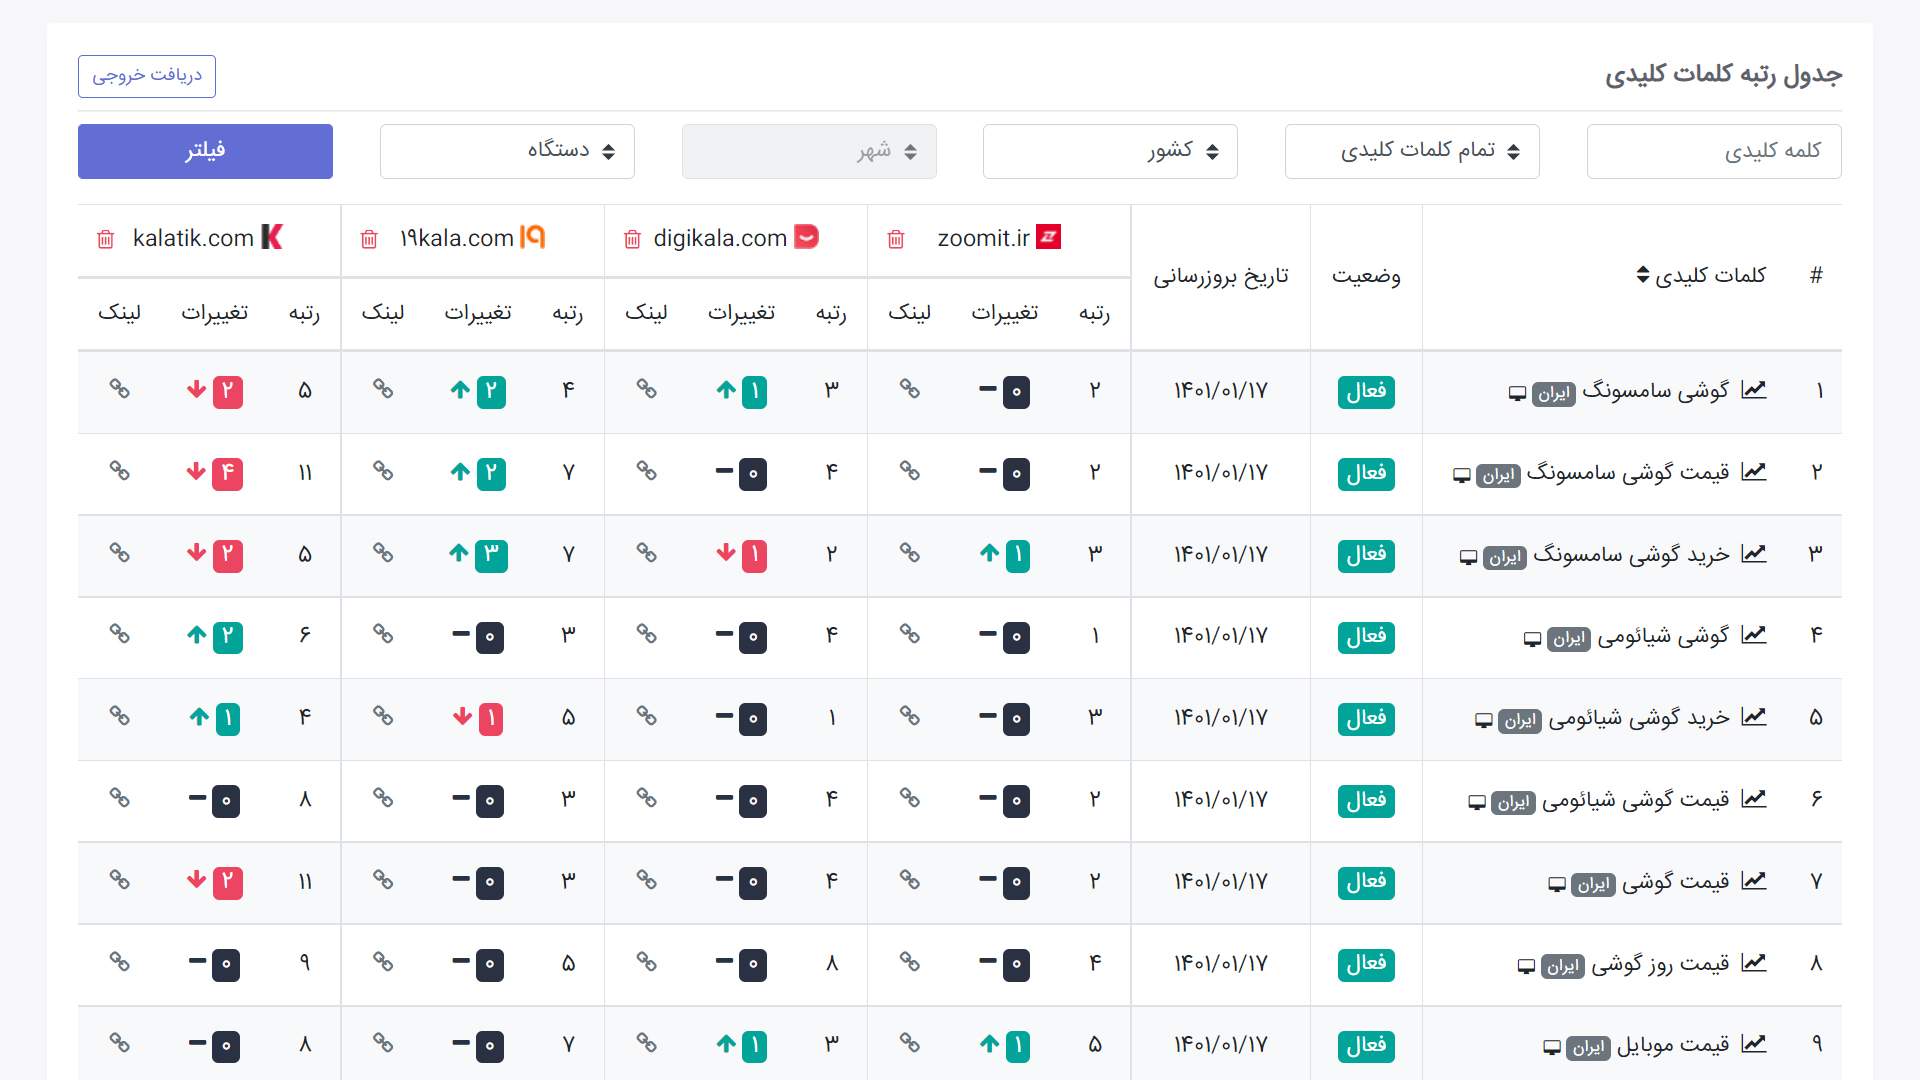The height and width of the screenshot is (1080, 1920).
Task: Open digikala.com link icon in row ۱
Action: pos(646,388)
